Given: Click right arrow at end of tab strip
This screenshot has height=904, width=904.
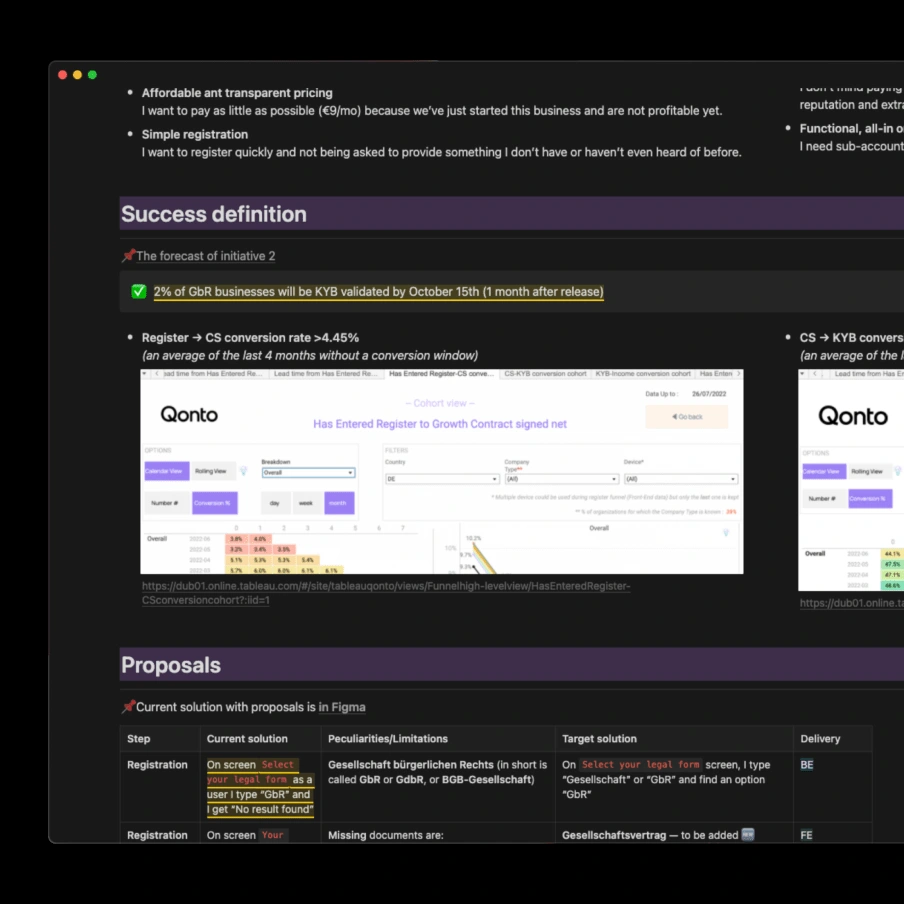Looking at the screenshot, I should point(738,374).
